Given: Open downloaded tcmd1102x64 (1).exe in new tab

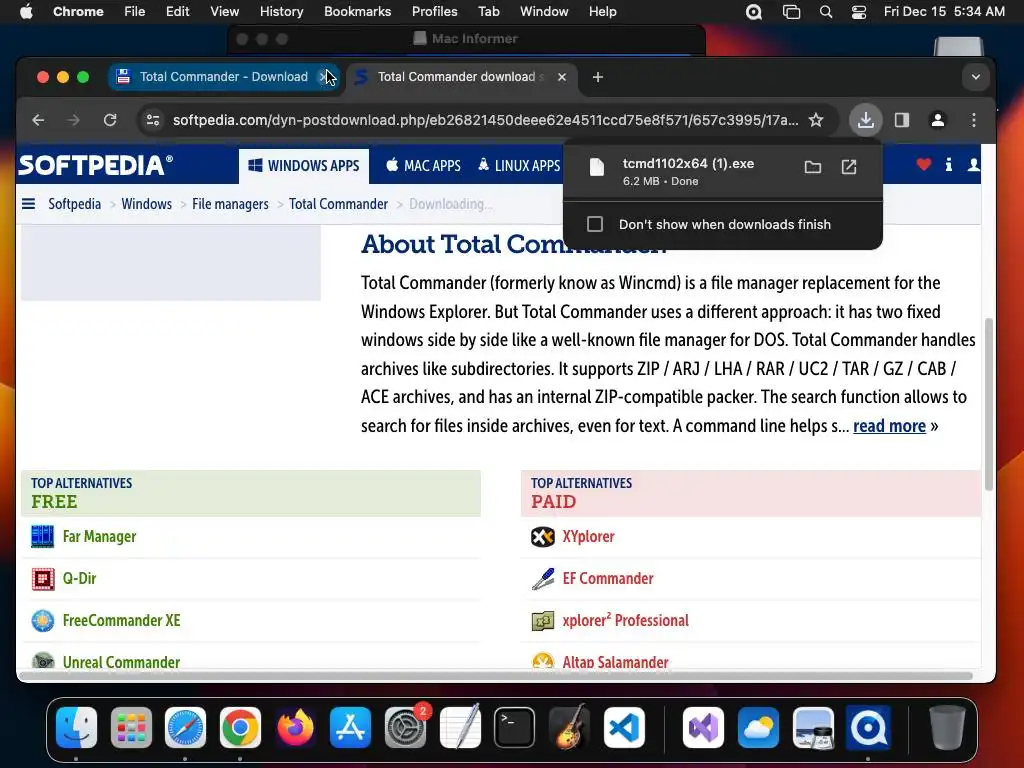Looking at the screenshot, I should [848, 167].
